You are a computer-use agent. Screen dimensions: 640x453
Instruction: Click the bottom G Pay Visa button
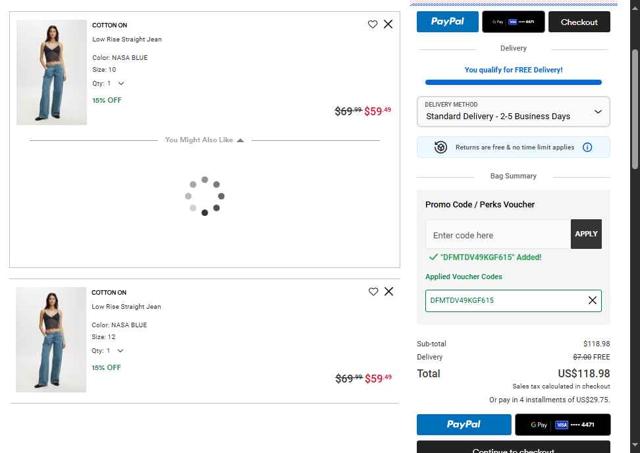[562, 424]
